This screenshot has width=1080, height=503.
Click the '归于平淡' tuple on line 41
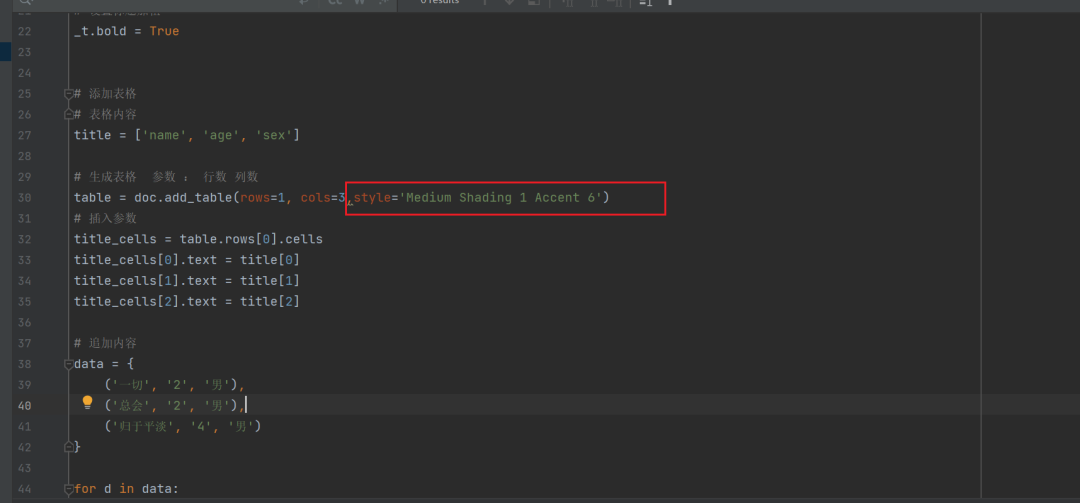click(183, 426)
